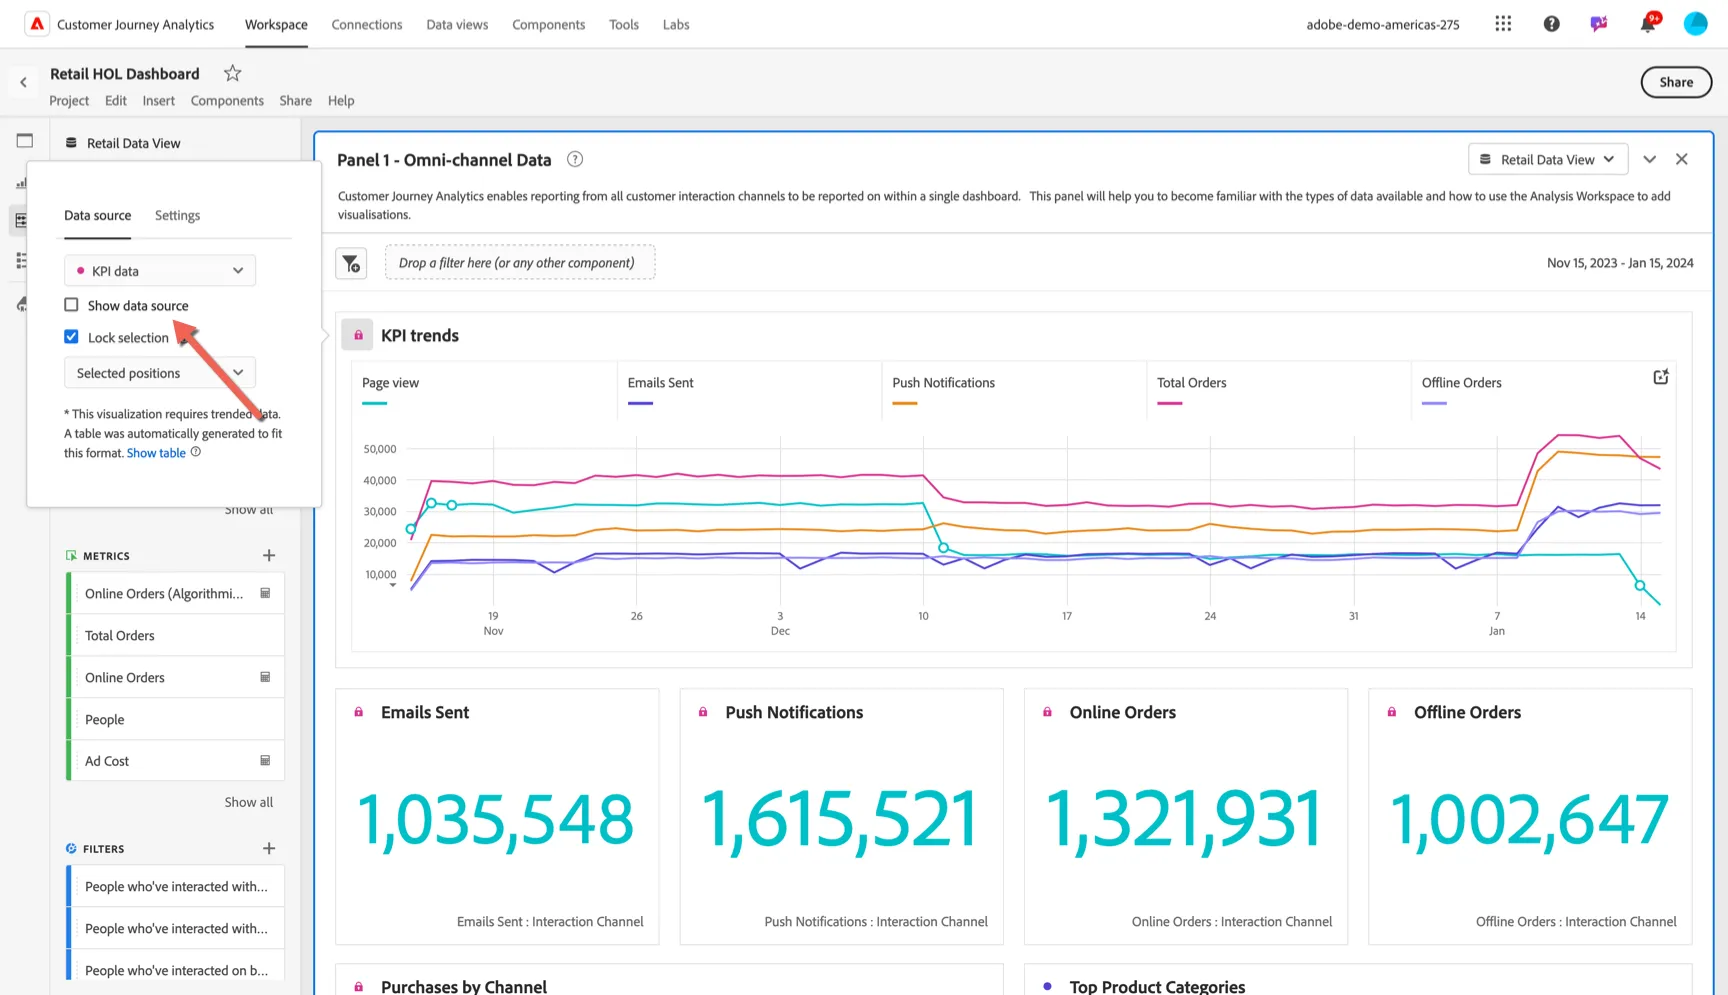Image resolution: width=1728 pixels, height=995 pixels.
Task: Click the Online Orders (Algorithmi... metric
Action: tap(176, 593)
